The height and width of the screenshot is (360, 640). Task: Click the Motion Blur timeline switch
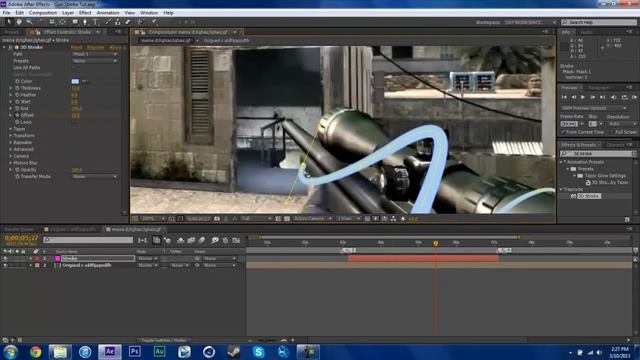202,240
